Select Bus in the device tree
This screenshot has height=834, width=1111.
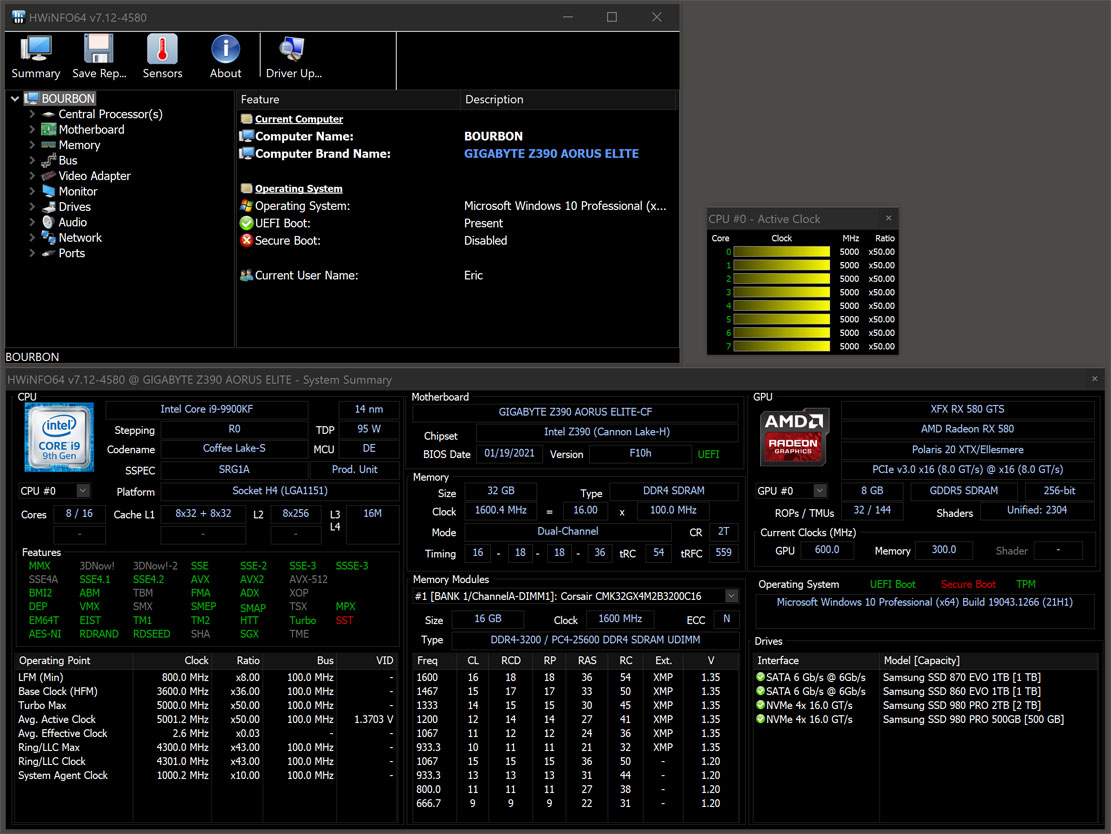(x=68, y=161)
